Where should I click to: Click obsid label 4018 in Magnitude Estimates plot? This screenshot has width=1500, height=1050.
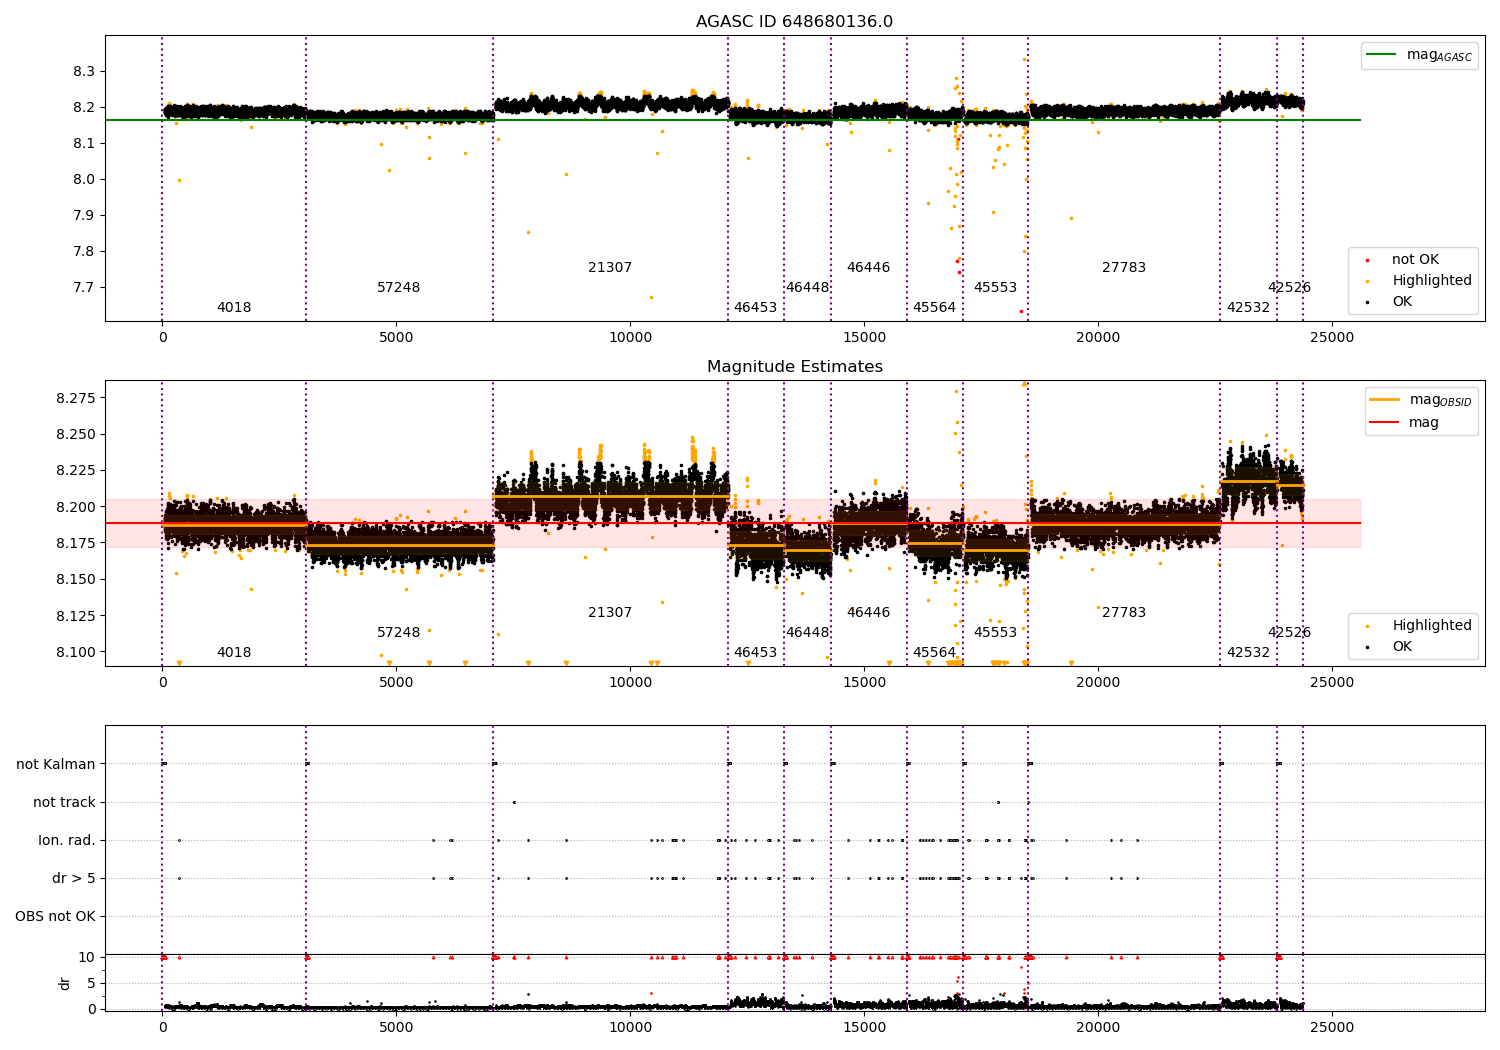[x=234, y=653]
